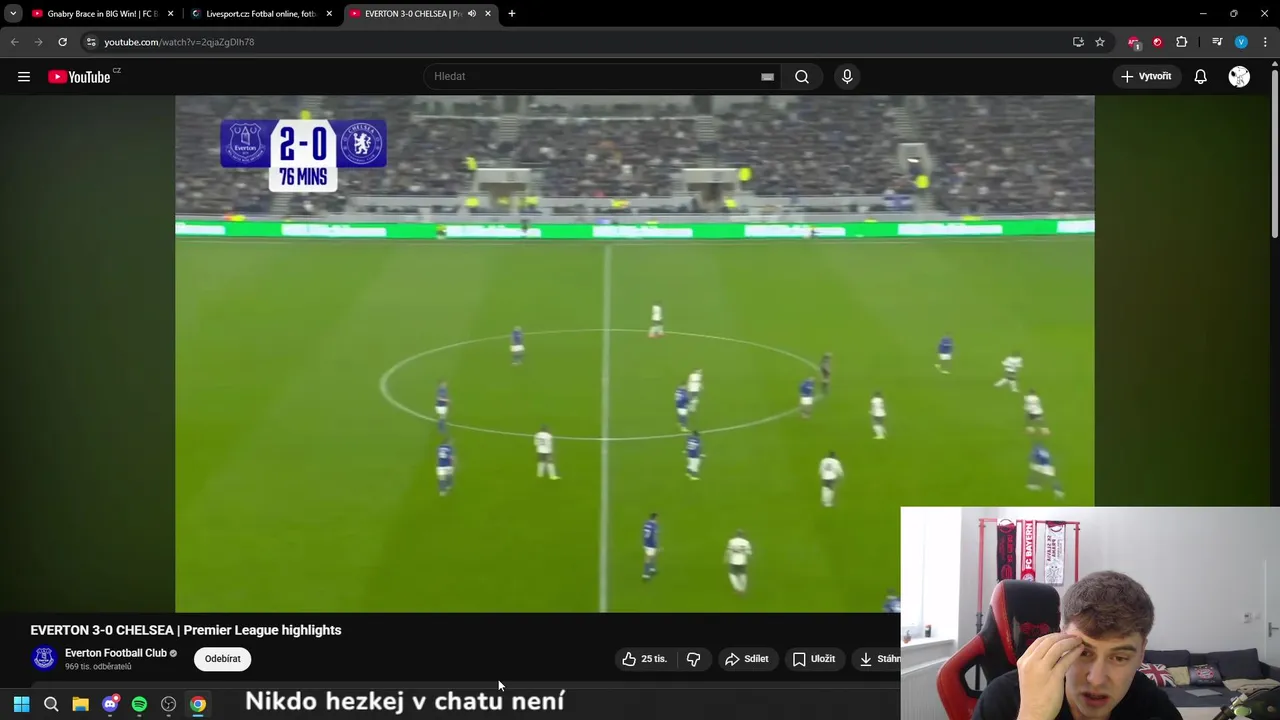Open the YouTube notifications bell

pos(1200,76)
